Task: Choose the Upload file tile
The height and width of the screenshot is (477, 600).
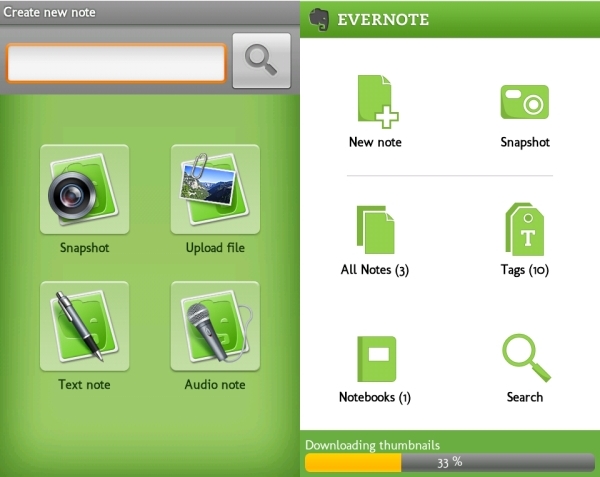Action: (215, 189)
